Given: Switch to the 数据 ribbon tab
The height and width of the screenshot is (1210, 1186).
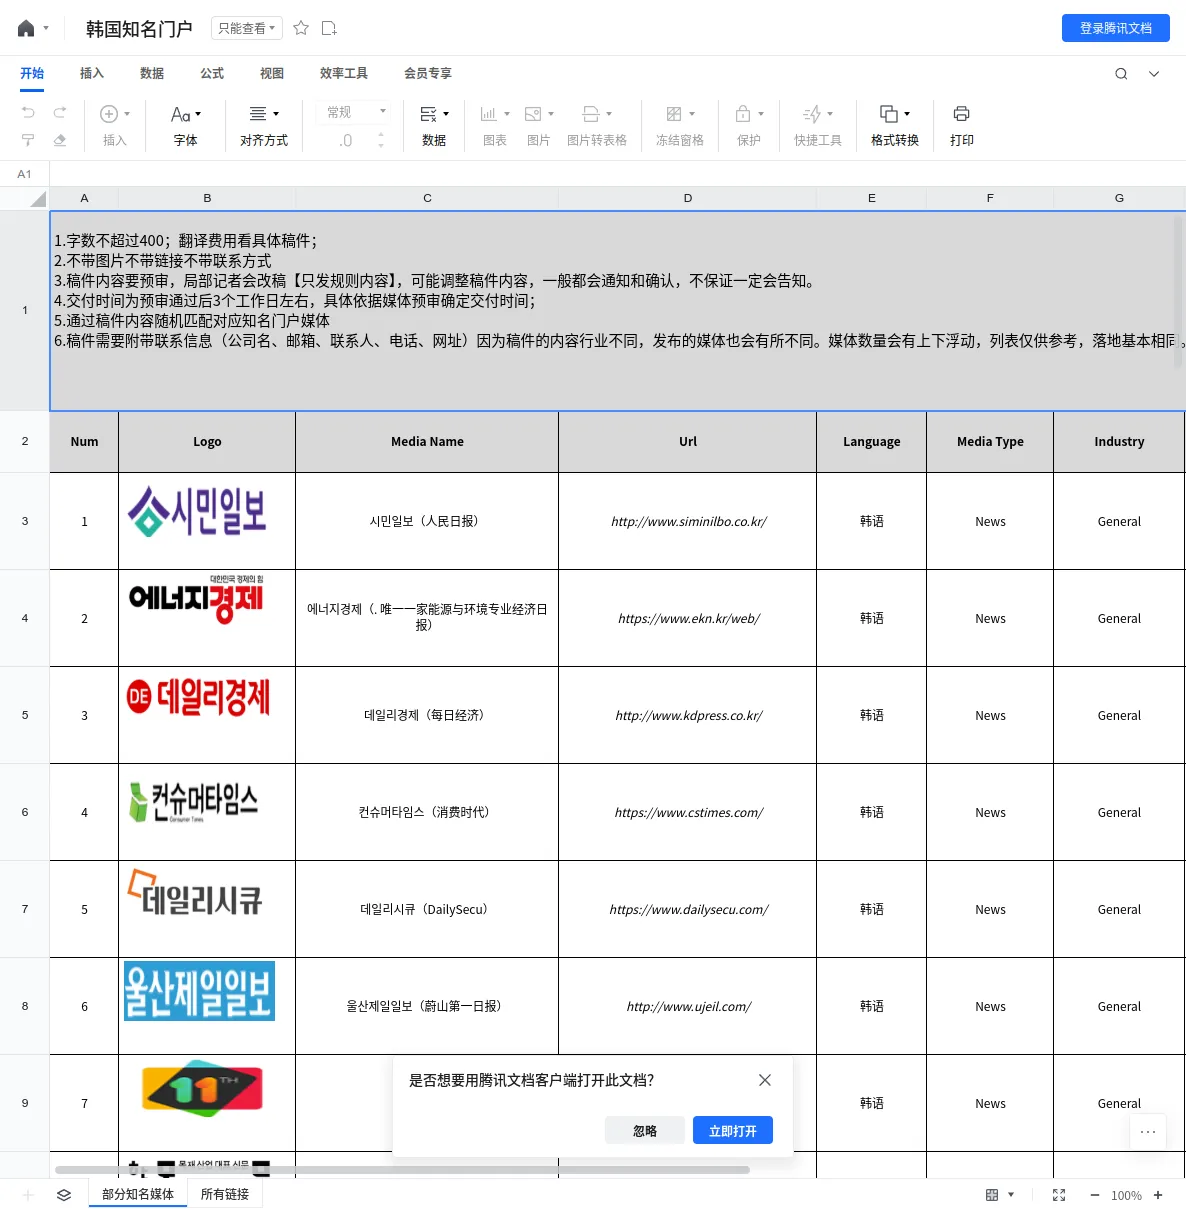Looking at the screenshot, I should (152, 73).
